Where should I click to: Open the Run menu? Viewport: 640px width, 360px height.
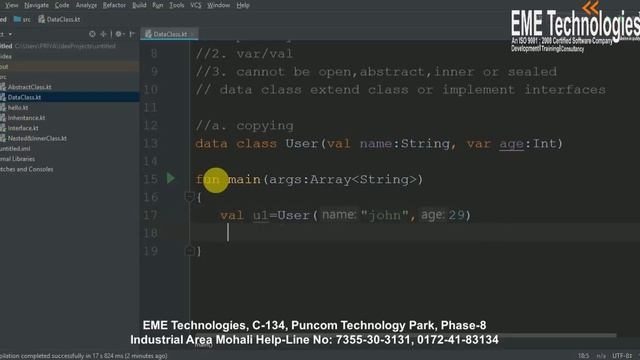(158, 5)
